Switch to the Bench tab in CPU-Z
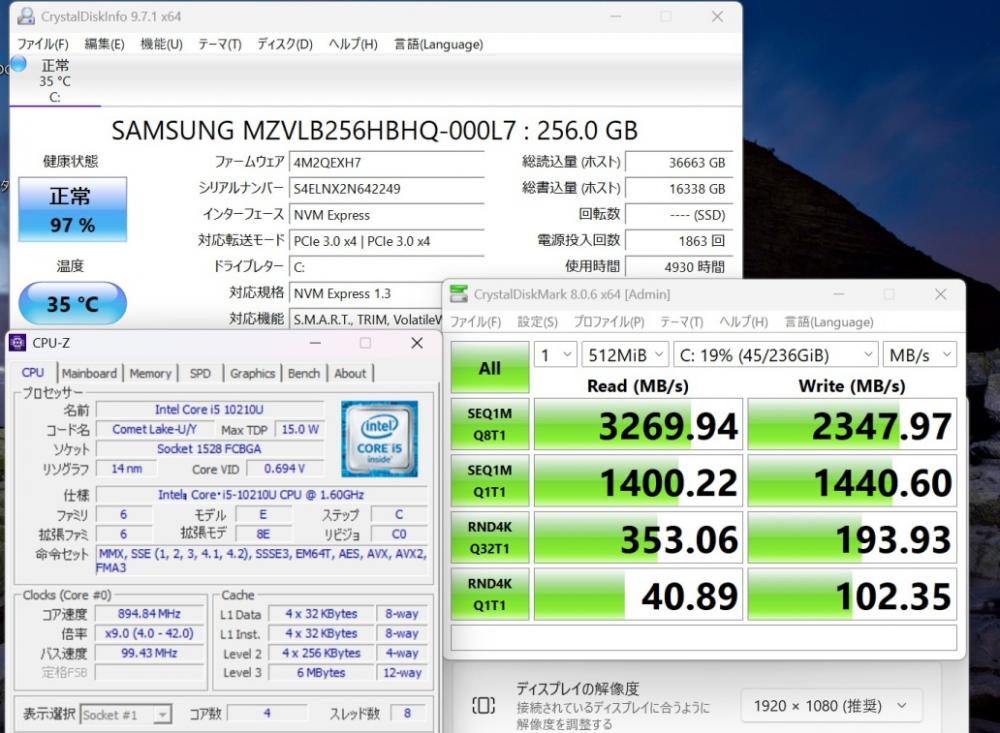 [x=304, y=373]
